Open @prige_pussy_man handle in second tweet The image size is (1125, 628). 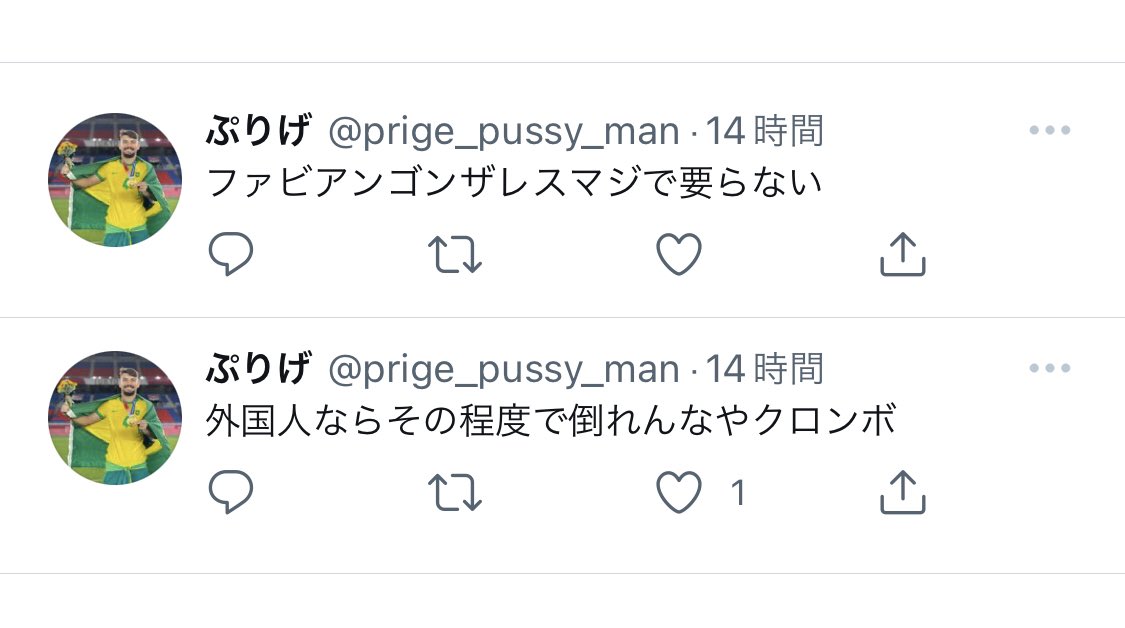coord(504,370)
